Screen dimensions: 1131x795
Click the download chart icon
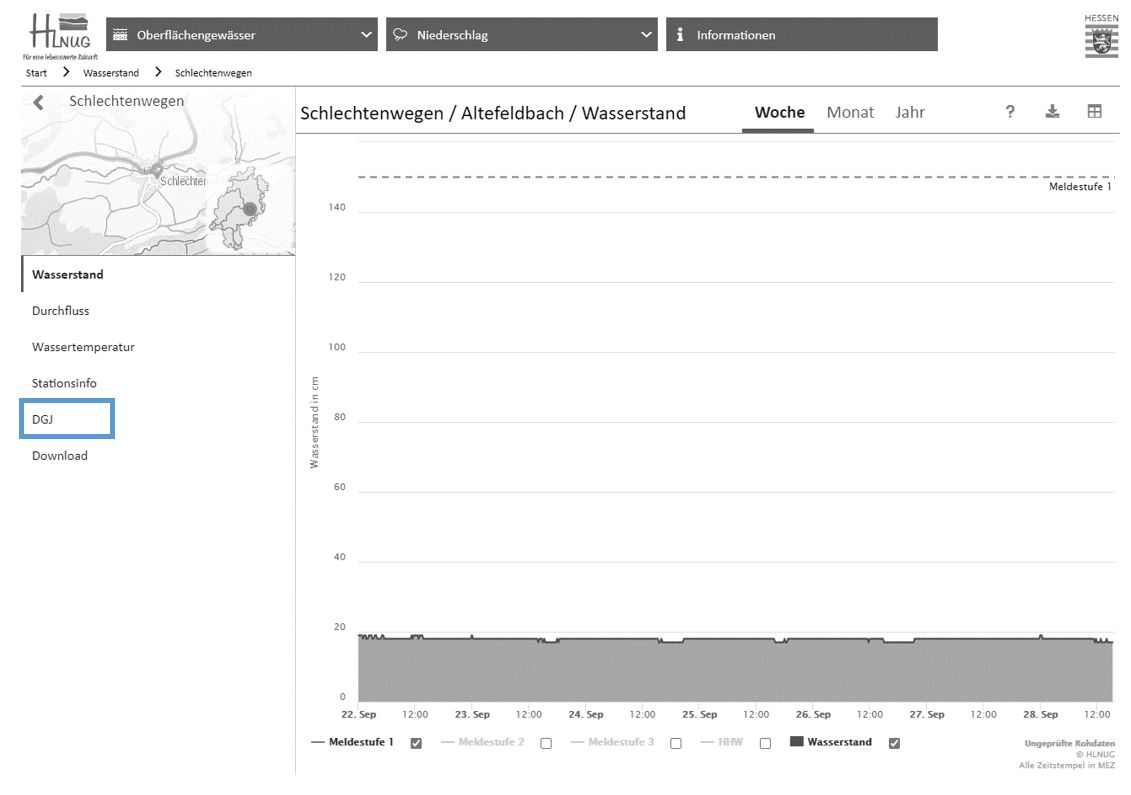pos(1052,112)
